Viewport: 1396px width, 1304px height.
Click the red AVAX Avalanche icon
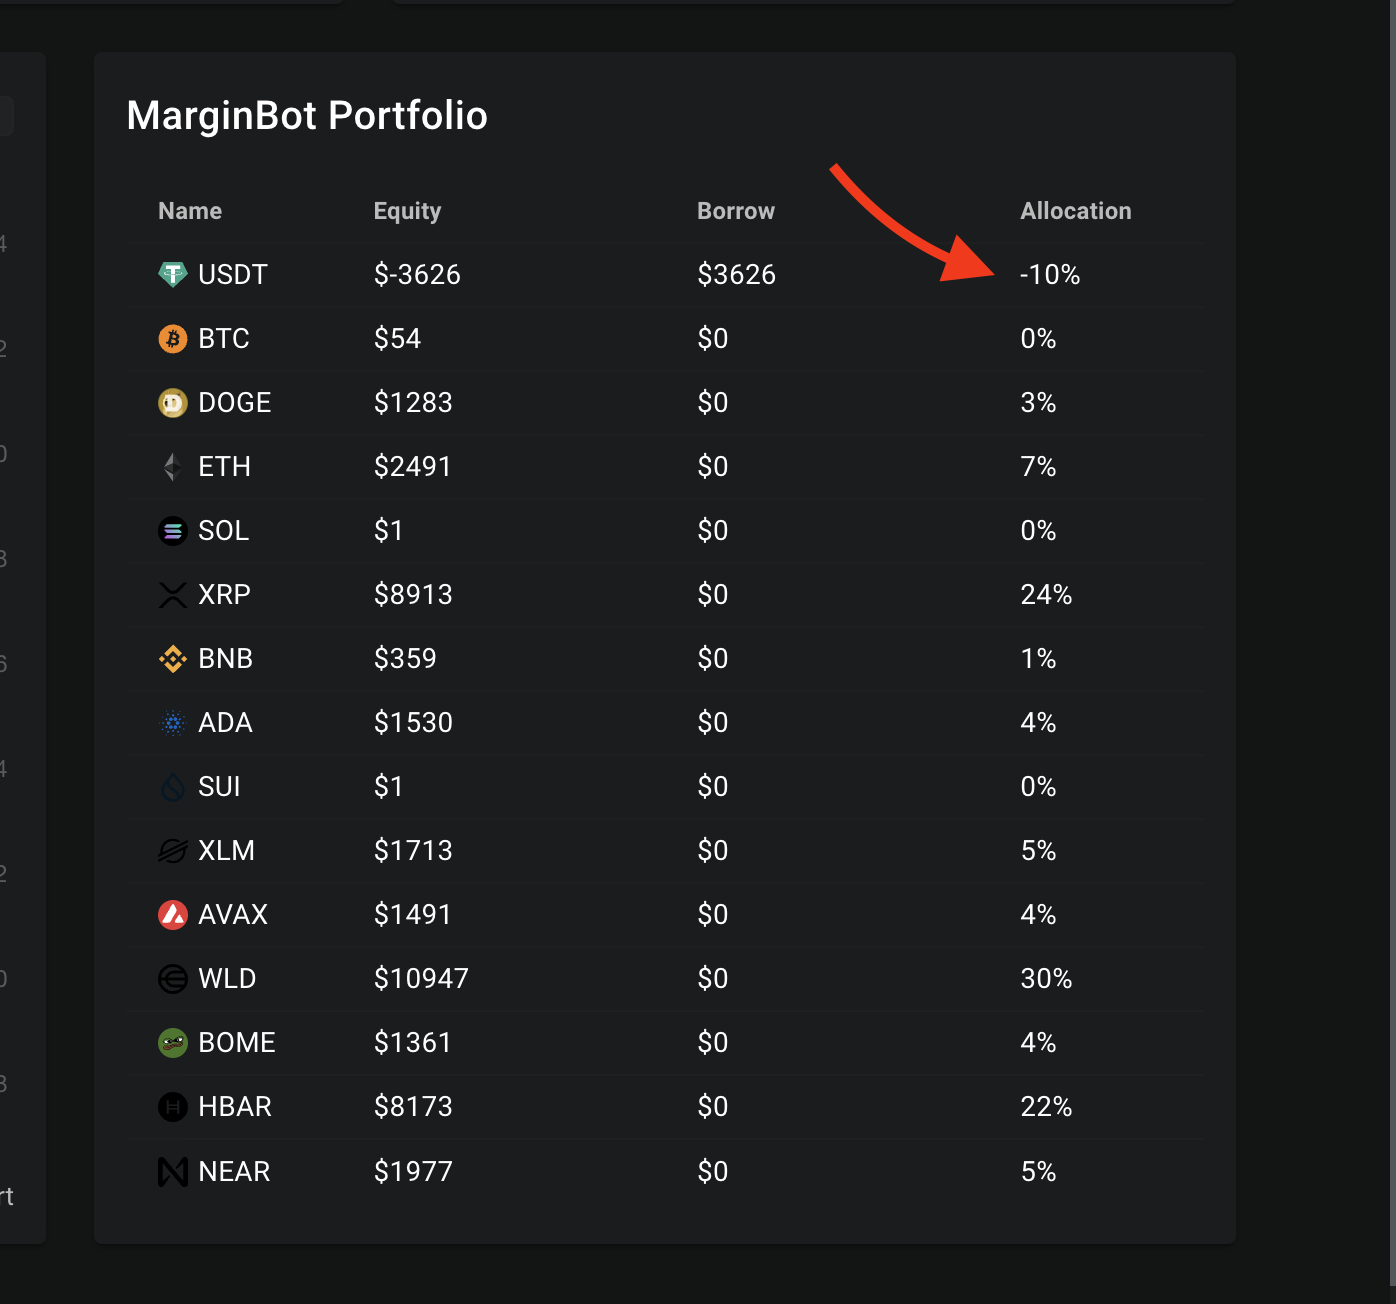point(173,914)
